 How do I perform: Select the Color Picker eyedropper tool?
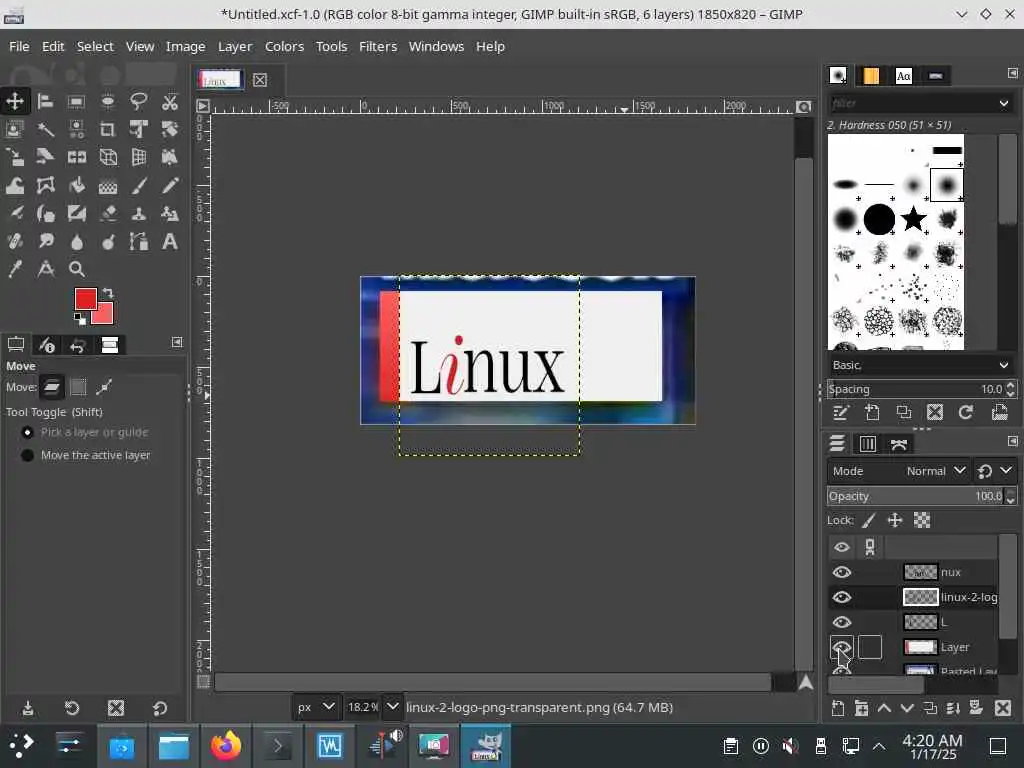pos(14,269)
